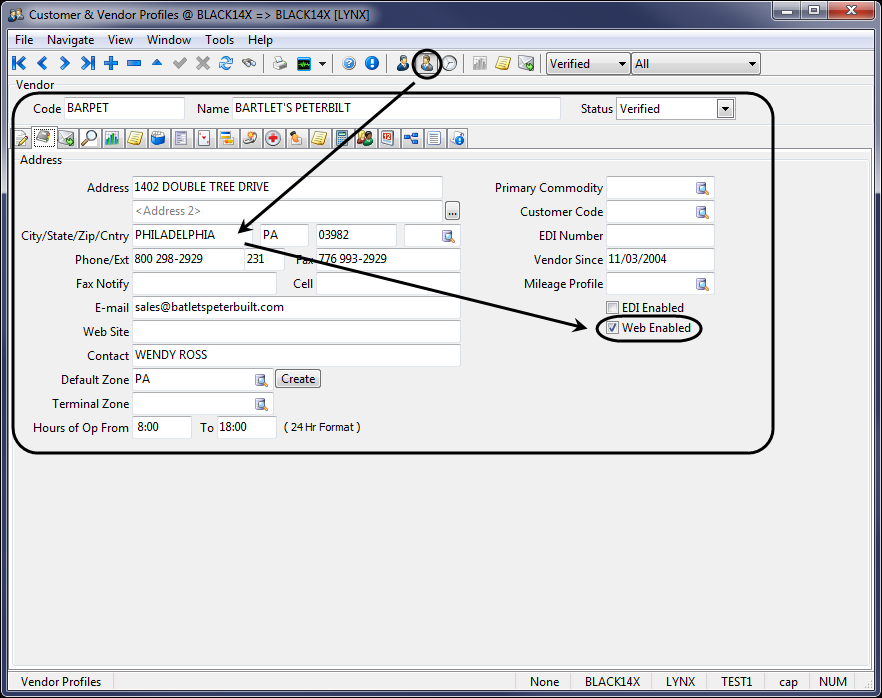This screenshot has width=882, height=698.
Task: Open the magnifying glass tab icon
Action: 89,138
